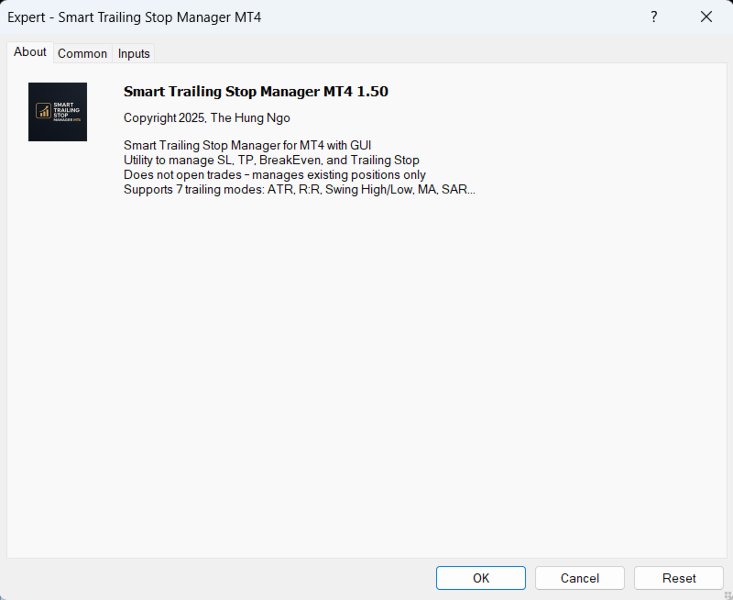Screen dimensions: 733x600
Task: Open the Inputs tab
Action: 134,53
